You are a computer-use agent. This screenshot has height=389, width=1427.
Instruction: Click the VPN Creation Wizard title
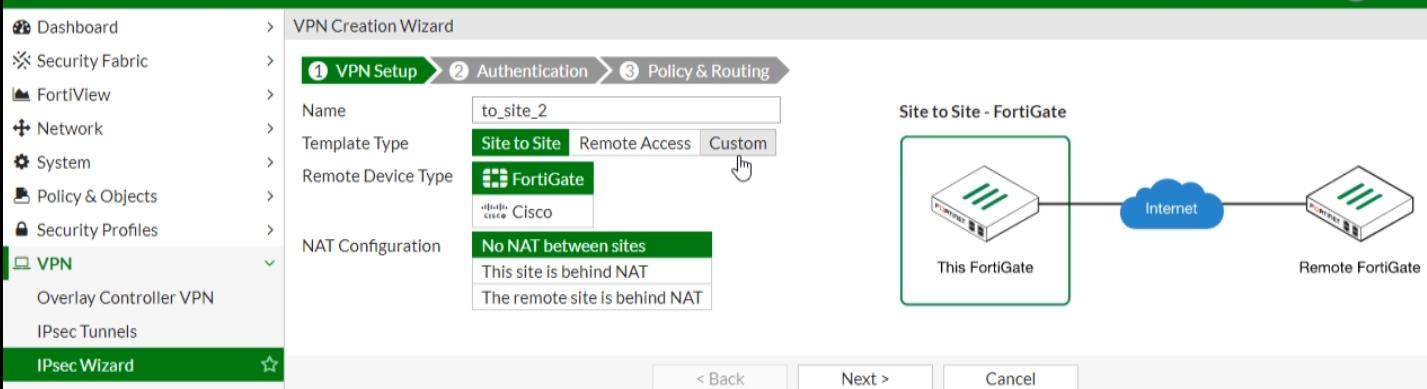click(373, 26)
